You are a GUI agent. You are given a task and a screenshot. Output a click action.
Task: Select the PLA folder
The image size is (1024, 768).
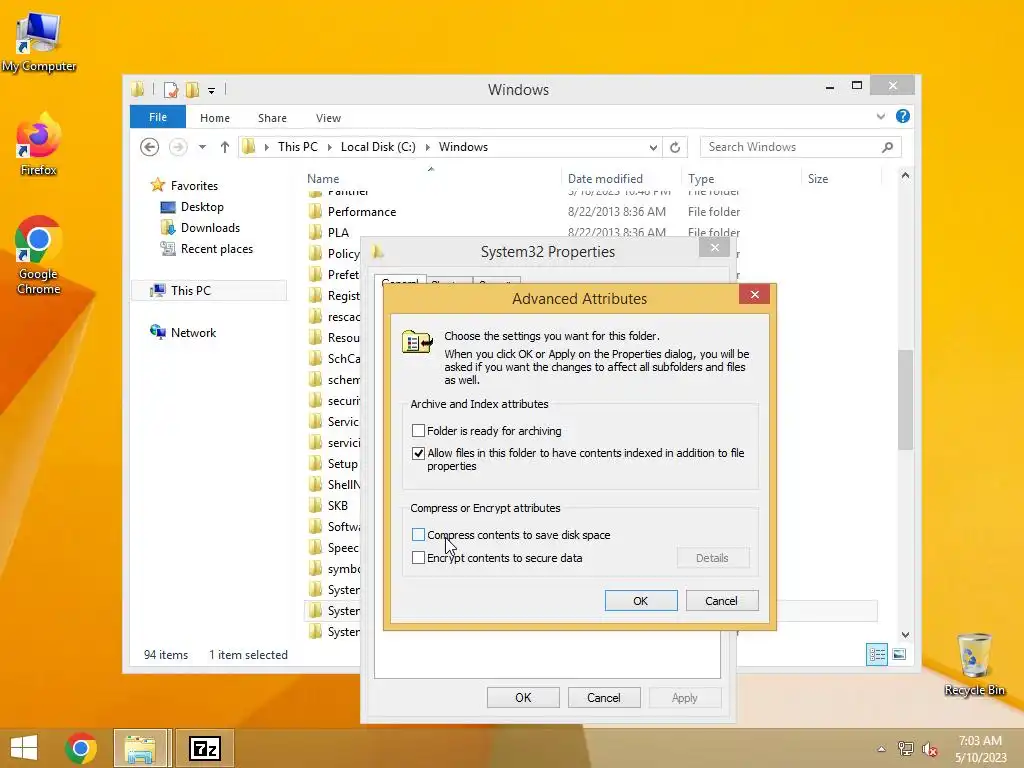click(338, 232)
